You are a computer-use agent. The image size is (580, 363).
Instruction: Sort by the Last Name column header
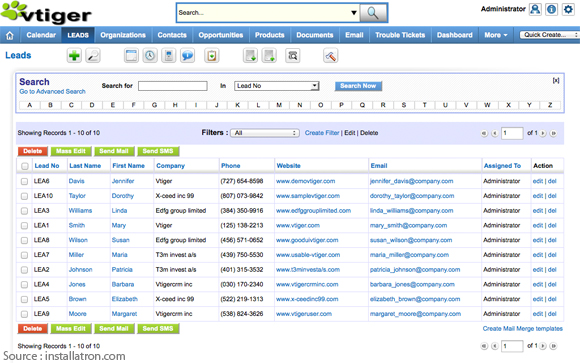tap(85, 166)
